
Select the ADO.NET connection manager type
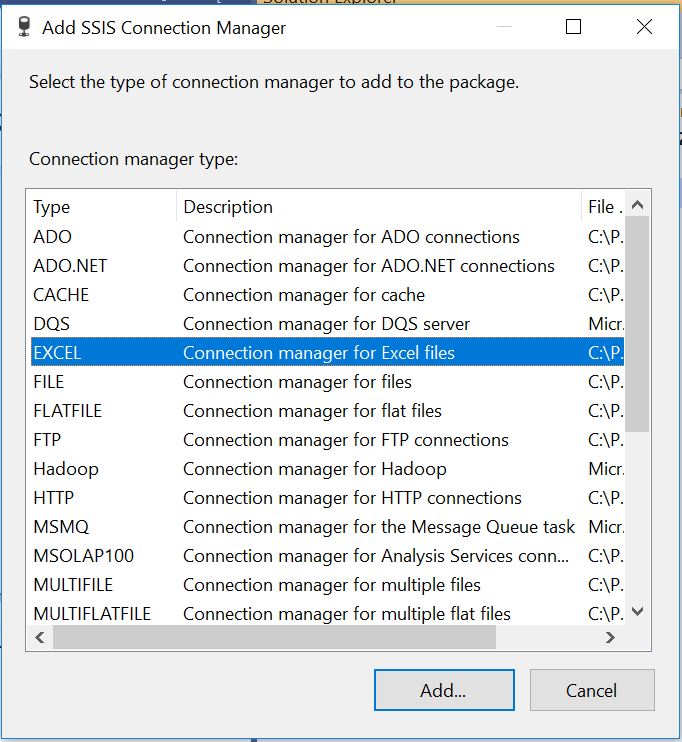(x=328, y=266)
